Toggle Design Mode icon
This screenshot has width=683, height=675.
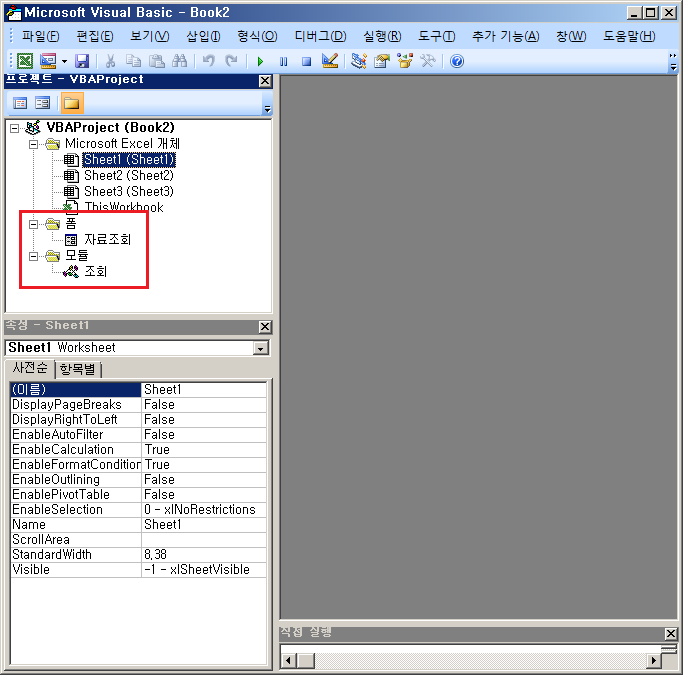click(x=330, y=61)
